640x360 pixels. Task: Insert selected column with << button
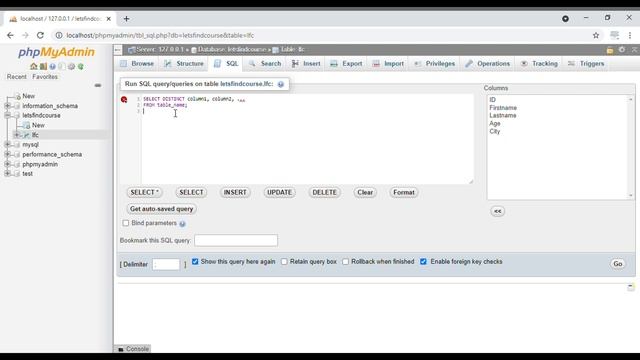click(x=498, y=211)
